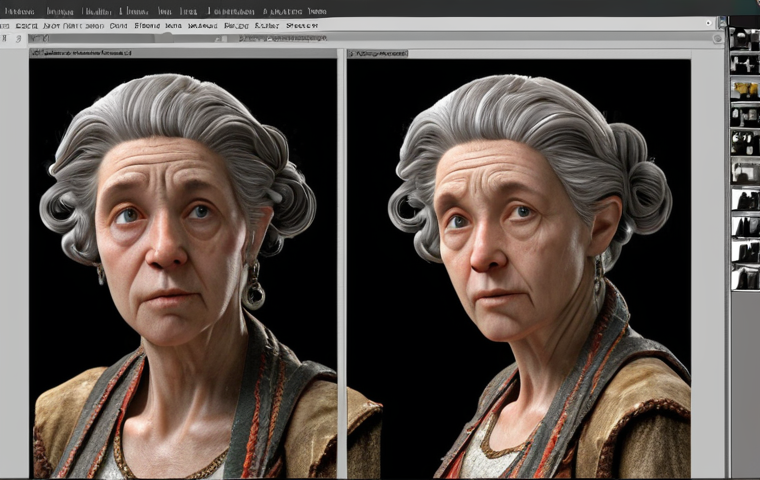The width and height of the screenshot is (760, 480).
Task: Activate the right viewport's title tab
Action: point(378,53)
